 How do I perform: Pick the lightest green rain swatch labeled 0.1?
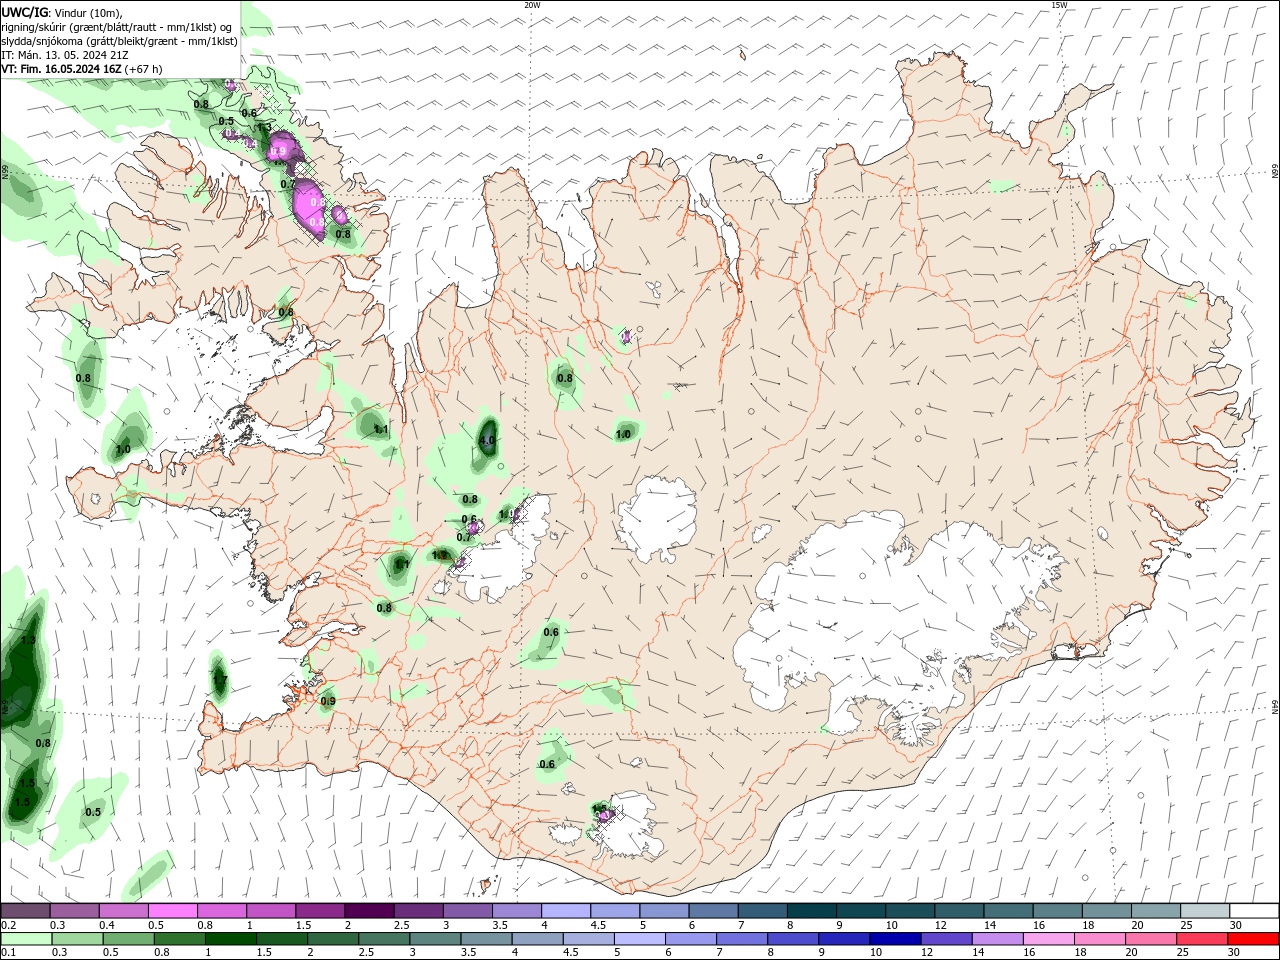[25, 940]
